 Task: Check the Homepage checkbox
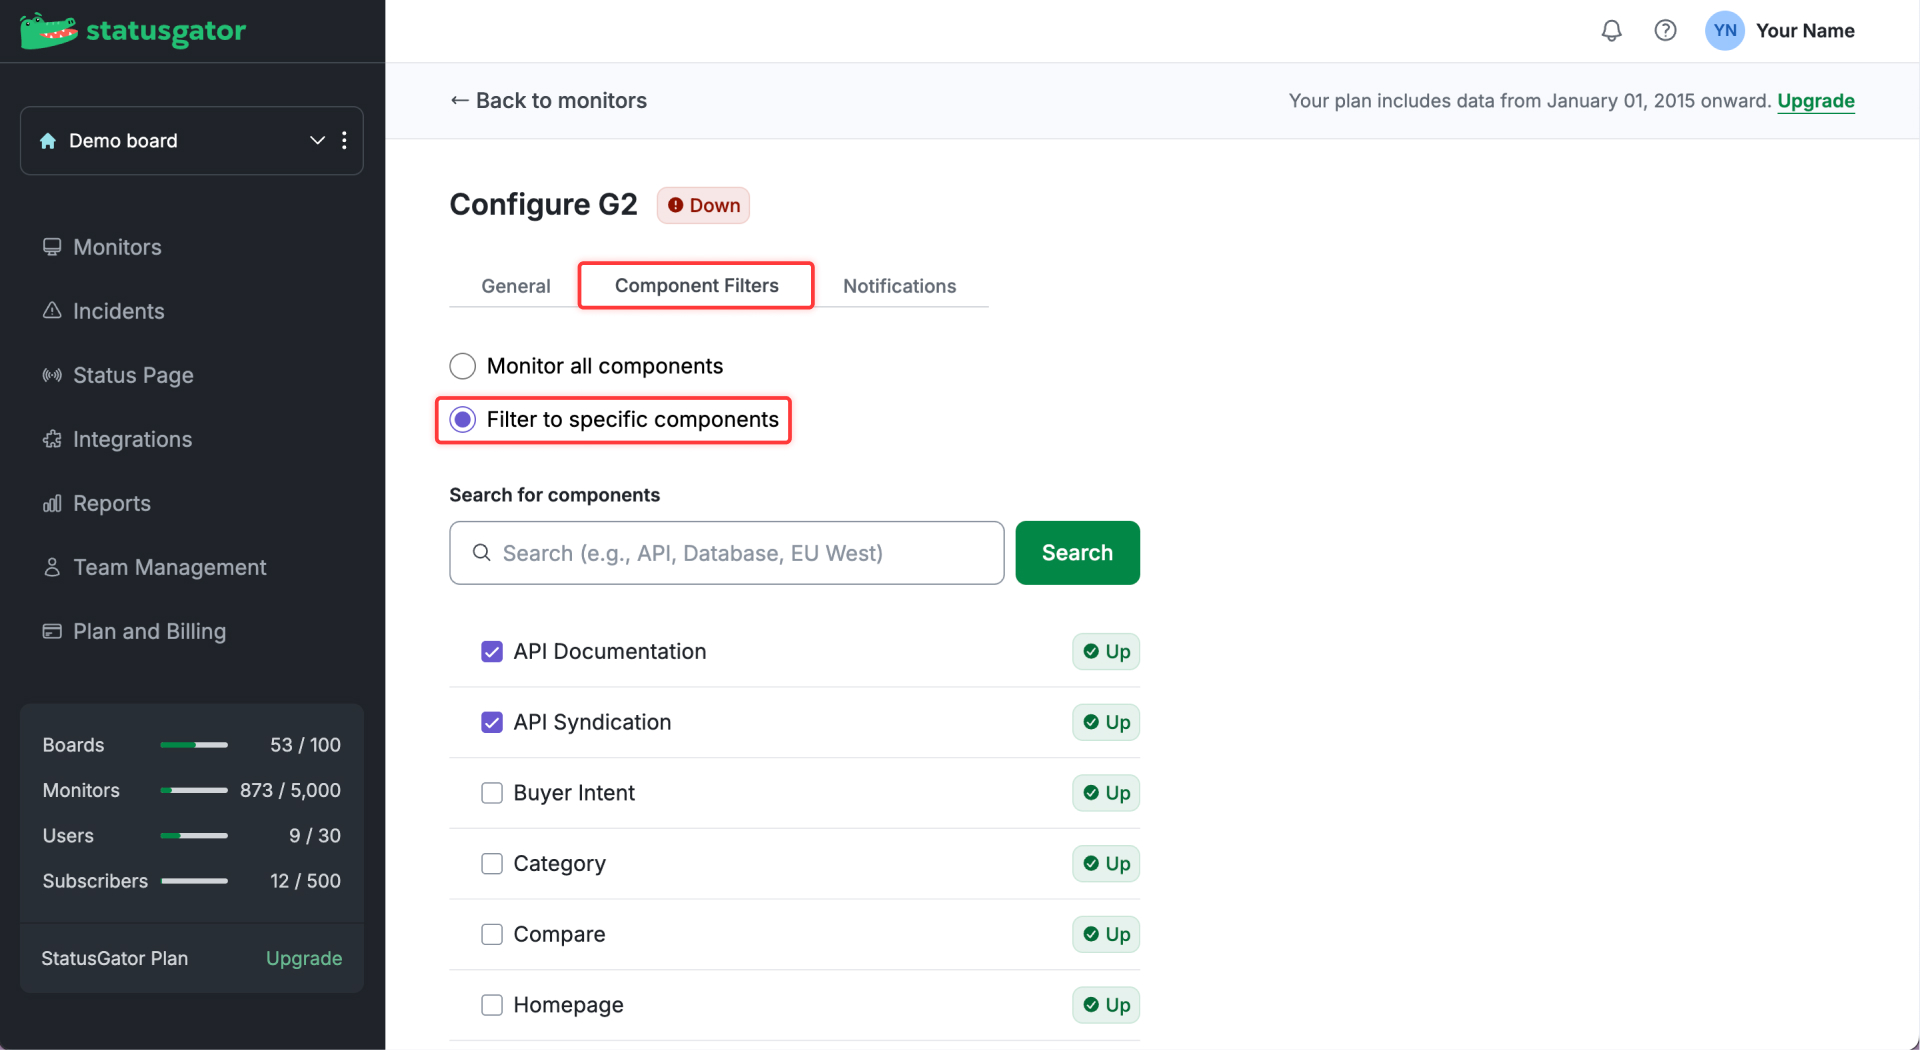click(x=492, y=1005)
